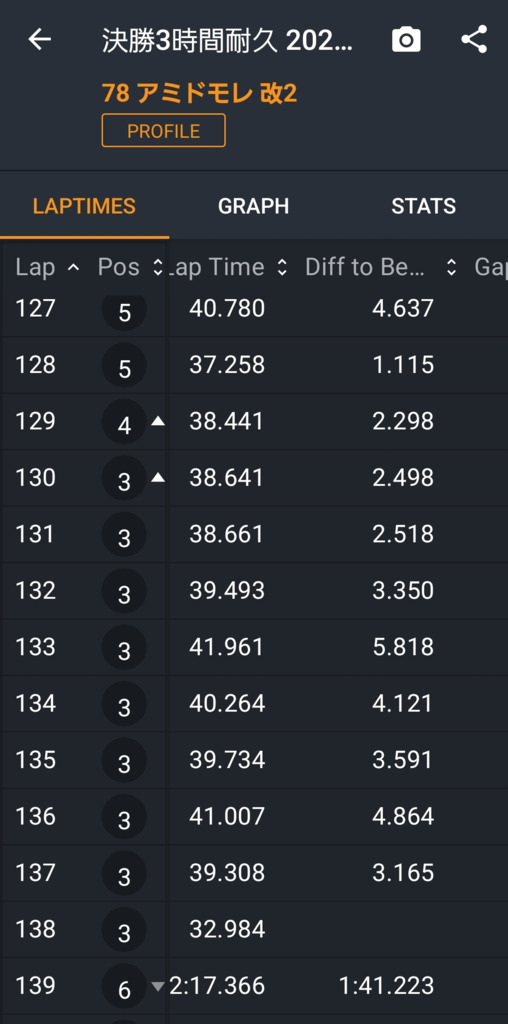Open the camera screenshot icon
Image resolution: width=508 pixels, height=1024 pixels.
406,40
